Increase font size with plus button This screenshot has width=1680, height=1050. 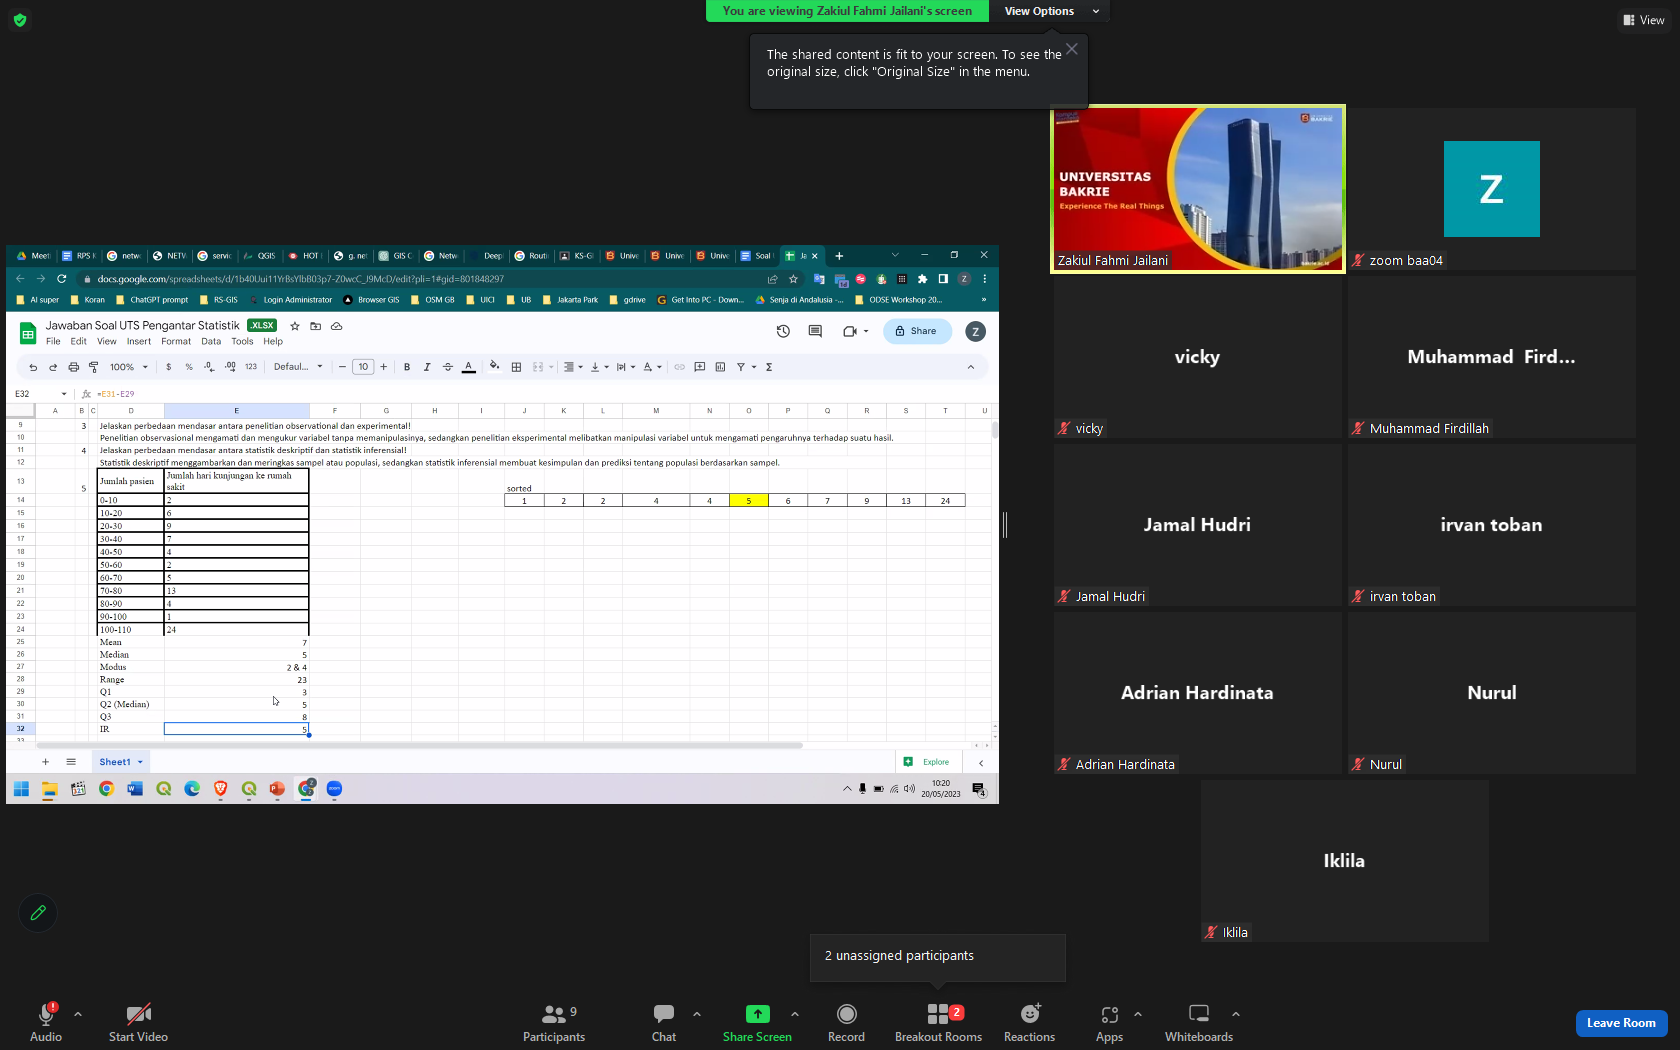(x=383, y=367)
